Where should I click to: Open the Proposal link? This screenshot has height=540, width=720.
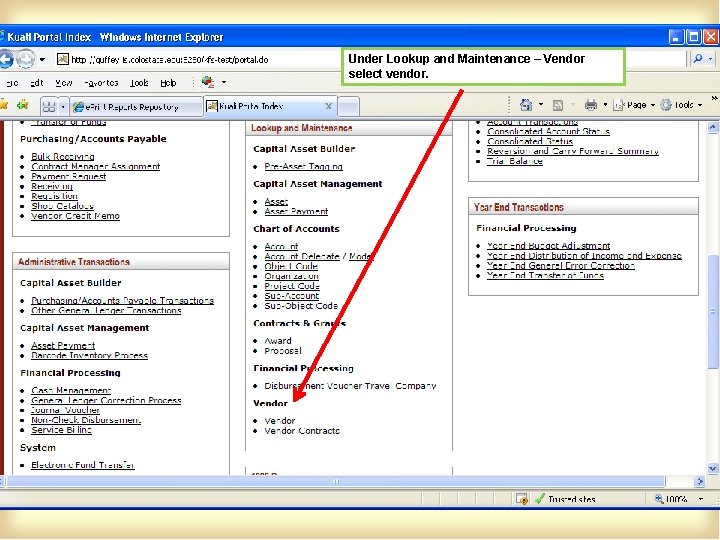click(283, 351)
